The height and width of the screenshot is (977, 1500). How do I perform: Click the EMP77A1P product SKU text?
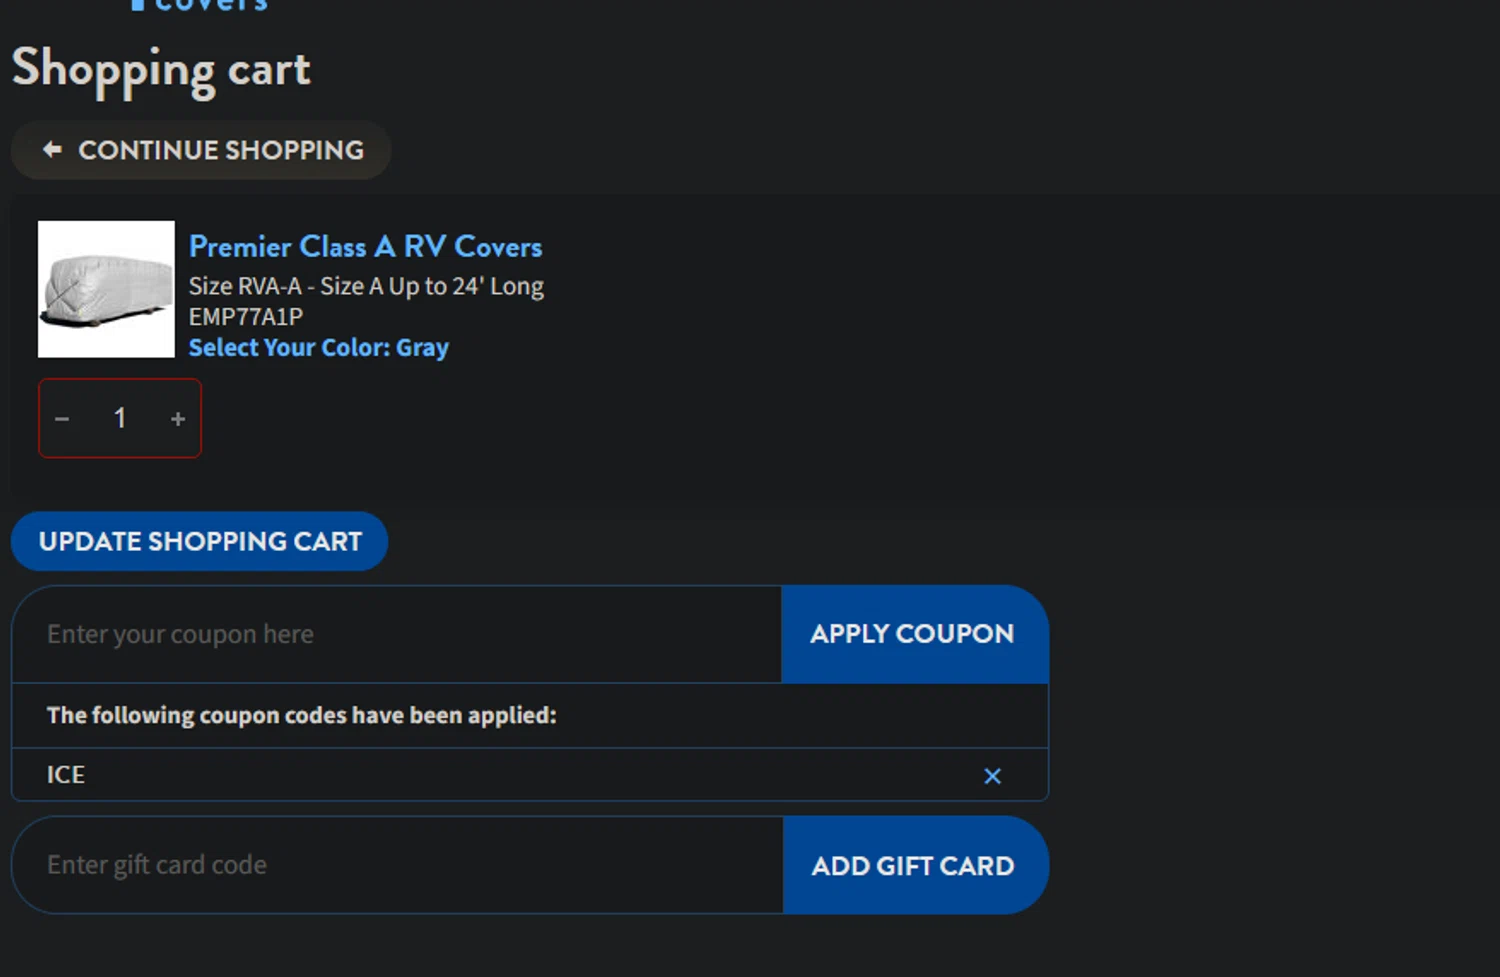(x=246, y=317)
